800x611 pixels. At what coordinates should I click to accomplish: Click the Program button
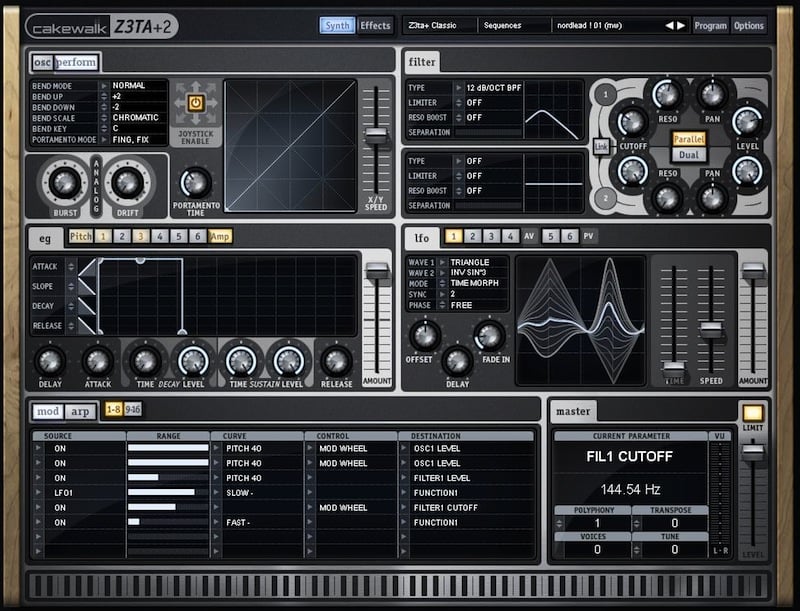pos(710,26)
